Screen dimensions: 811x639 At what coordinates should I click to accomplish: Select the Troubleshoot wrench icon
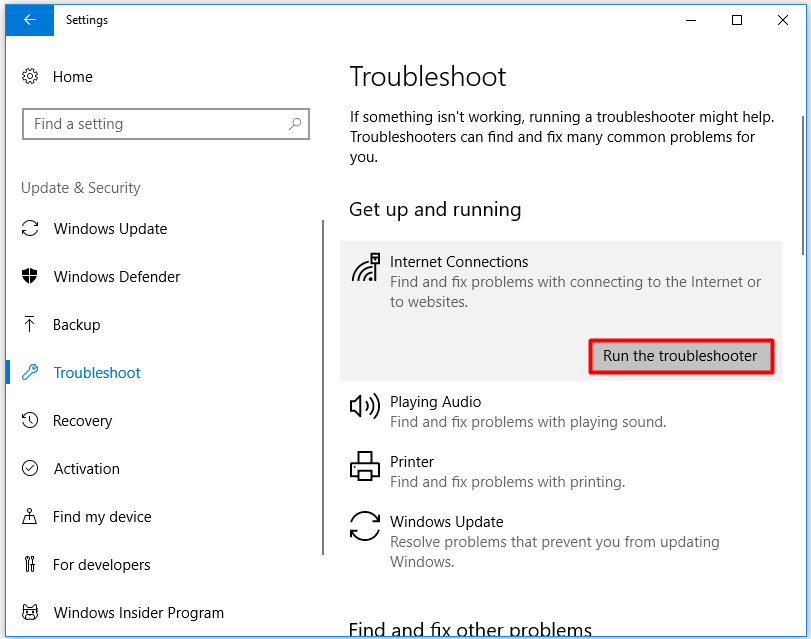(x=30, y=373)
